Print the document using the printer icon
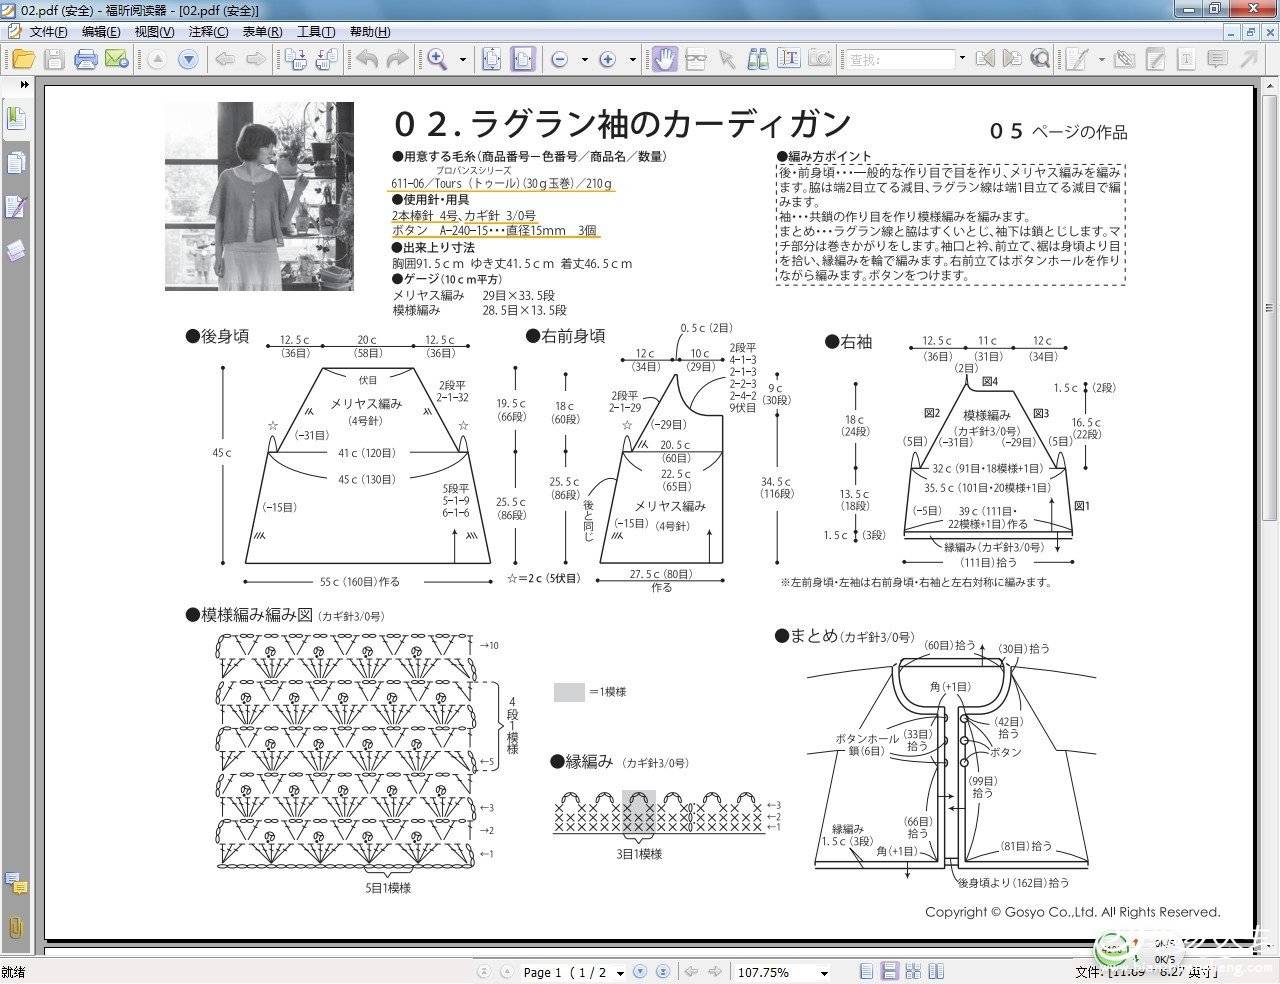This screenshot has width=1280, height=984. click(86, 60)
